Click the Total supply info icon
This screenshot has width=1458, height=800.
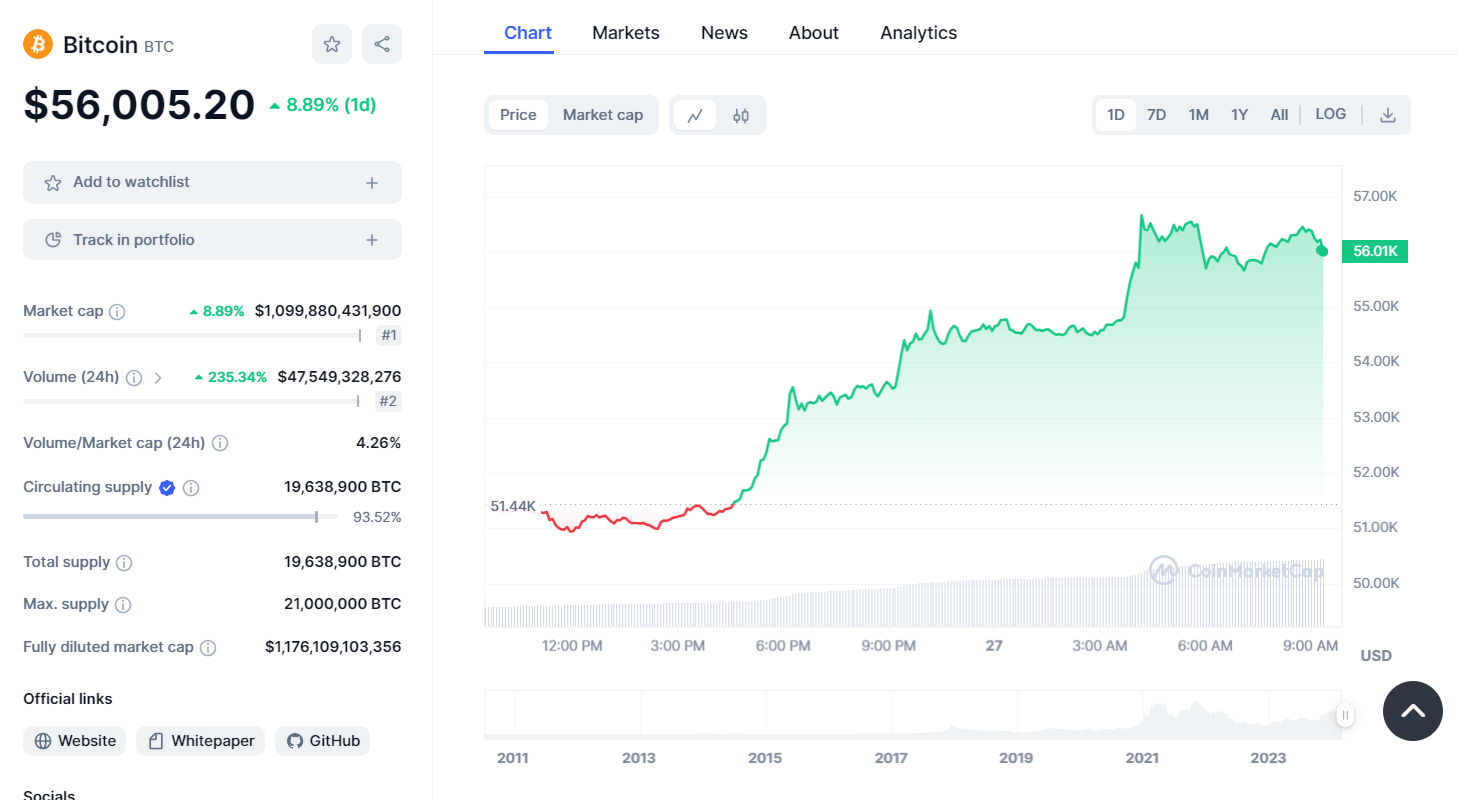pos(124,563)
